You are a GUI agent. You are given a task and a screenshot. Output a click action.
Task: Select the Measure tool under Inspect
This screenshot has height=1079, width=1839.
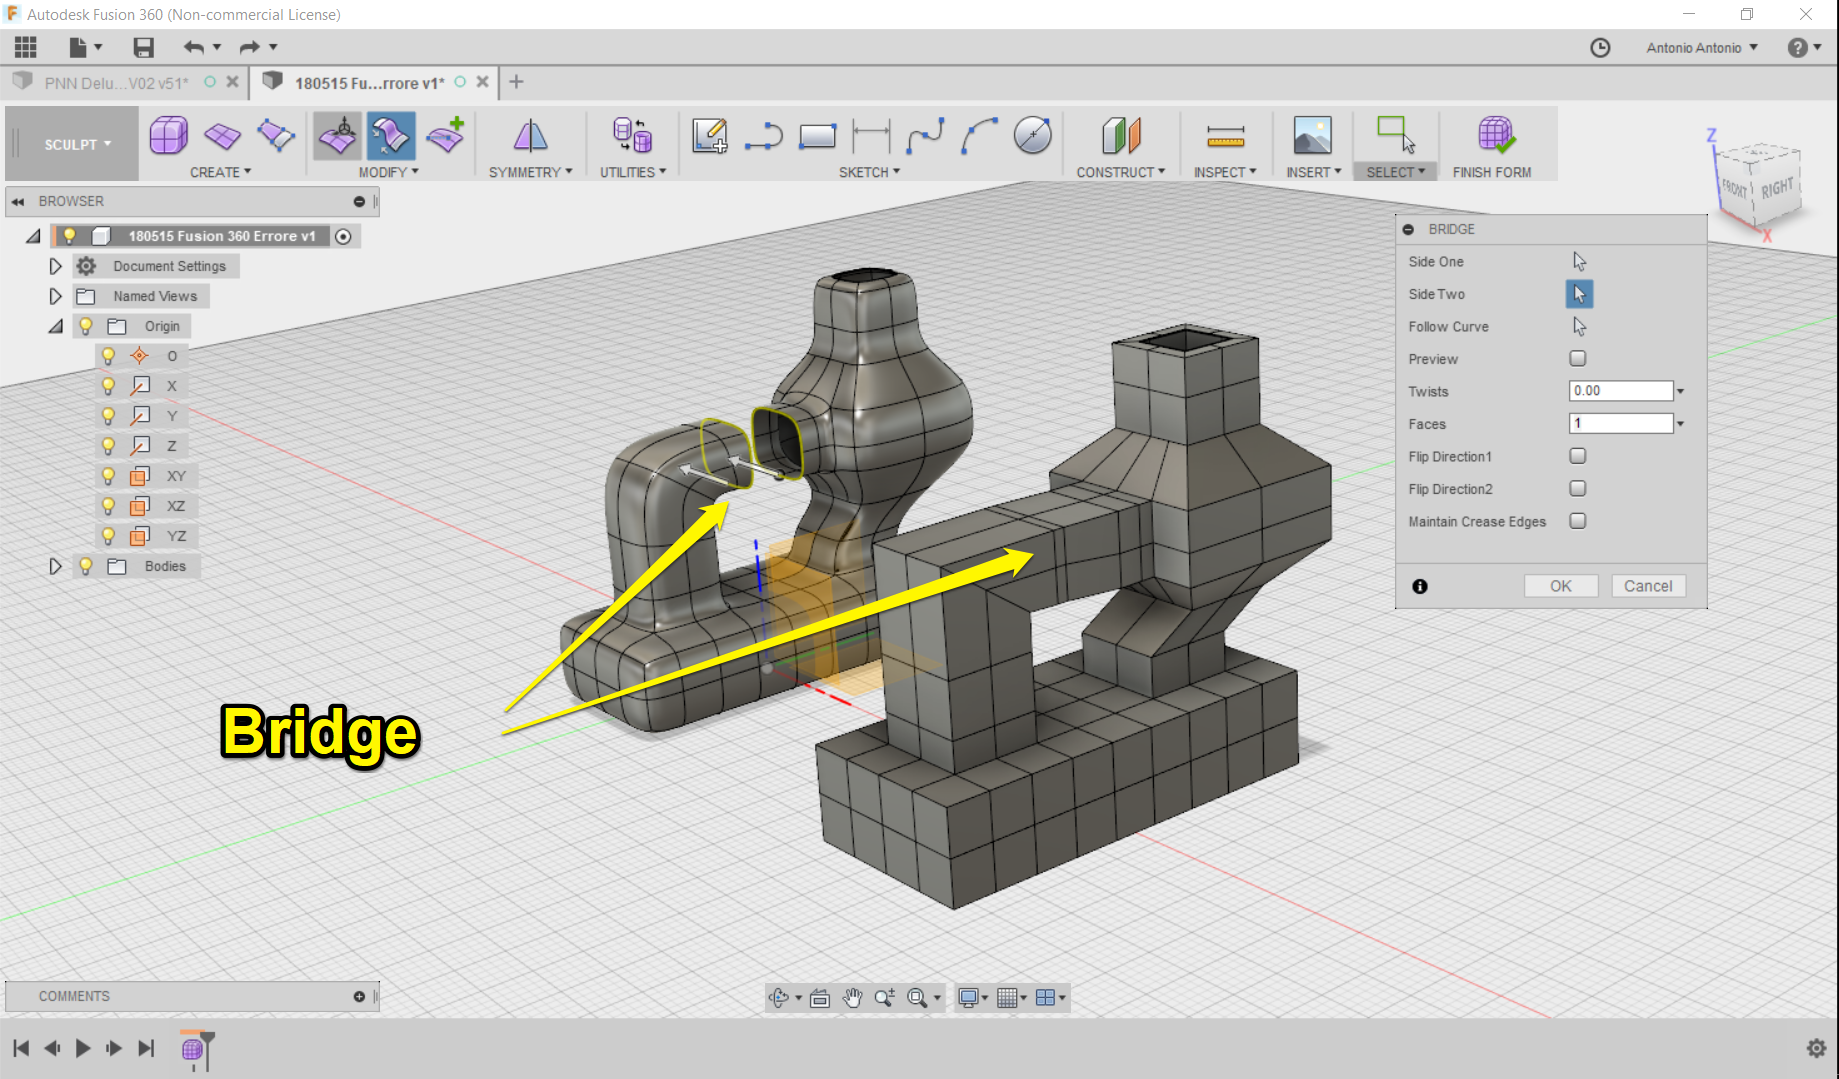click(x=1225, y=137)
